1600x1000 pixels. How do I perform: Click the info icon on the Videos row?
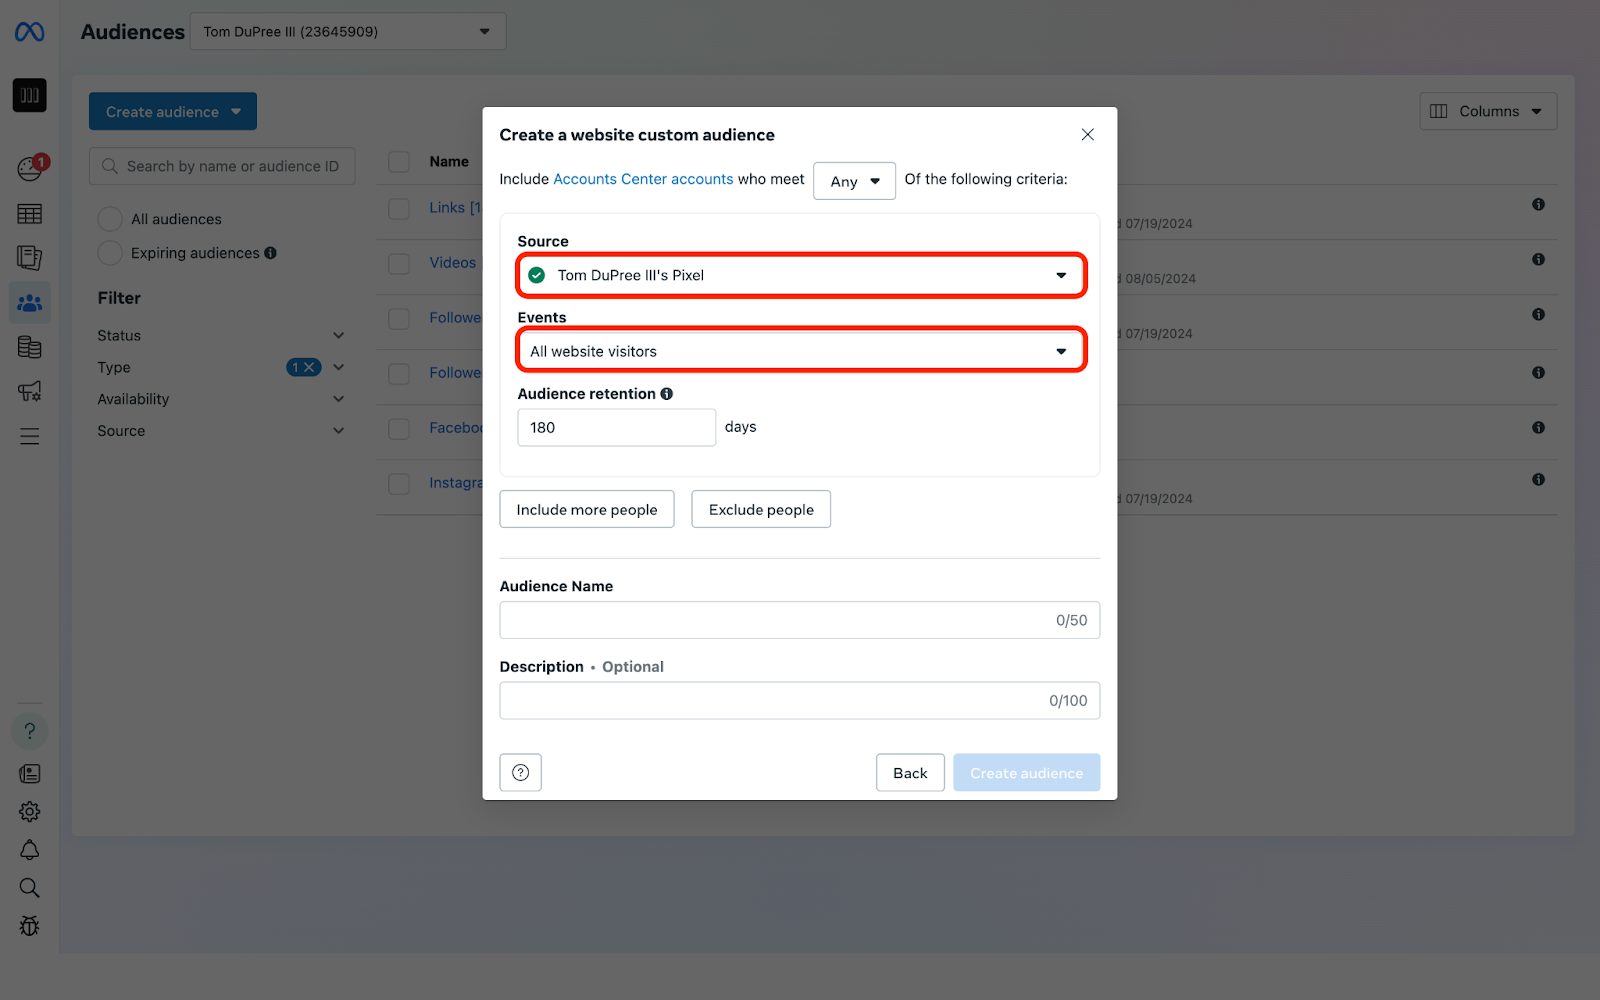[1538, 260]
